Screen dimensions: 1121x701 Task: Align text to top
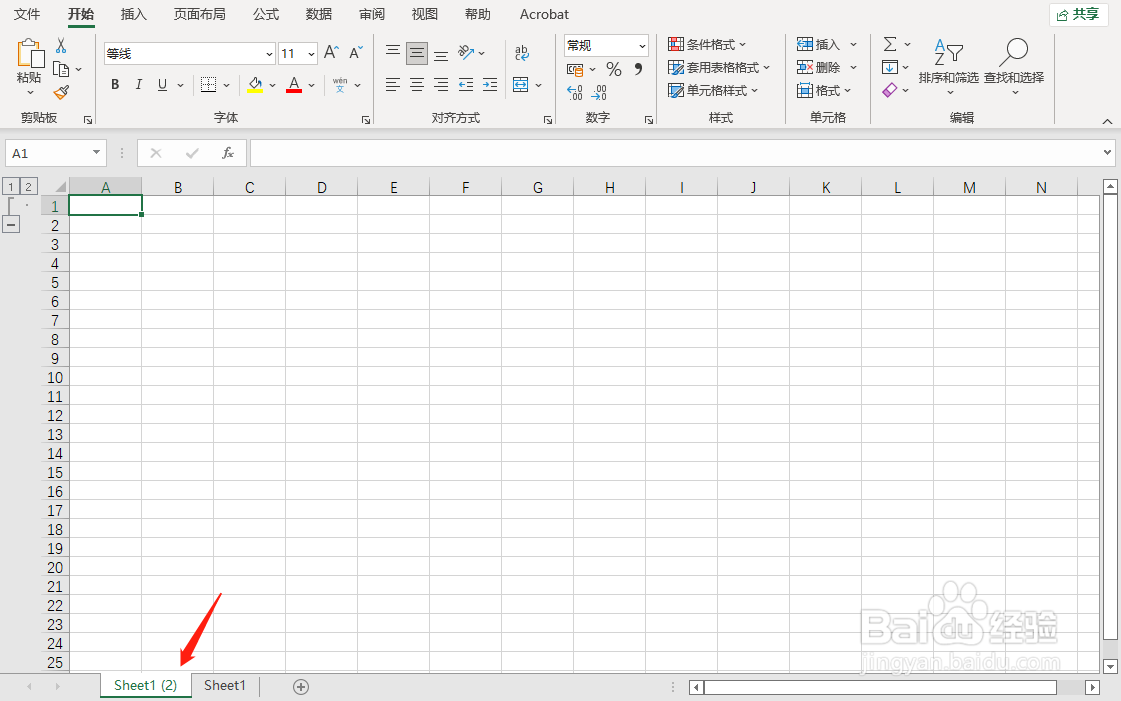point(392,52)
